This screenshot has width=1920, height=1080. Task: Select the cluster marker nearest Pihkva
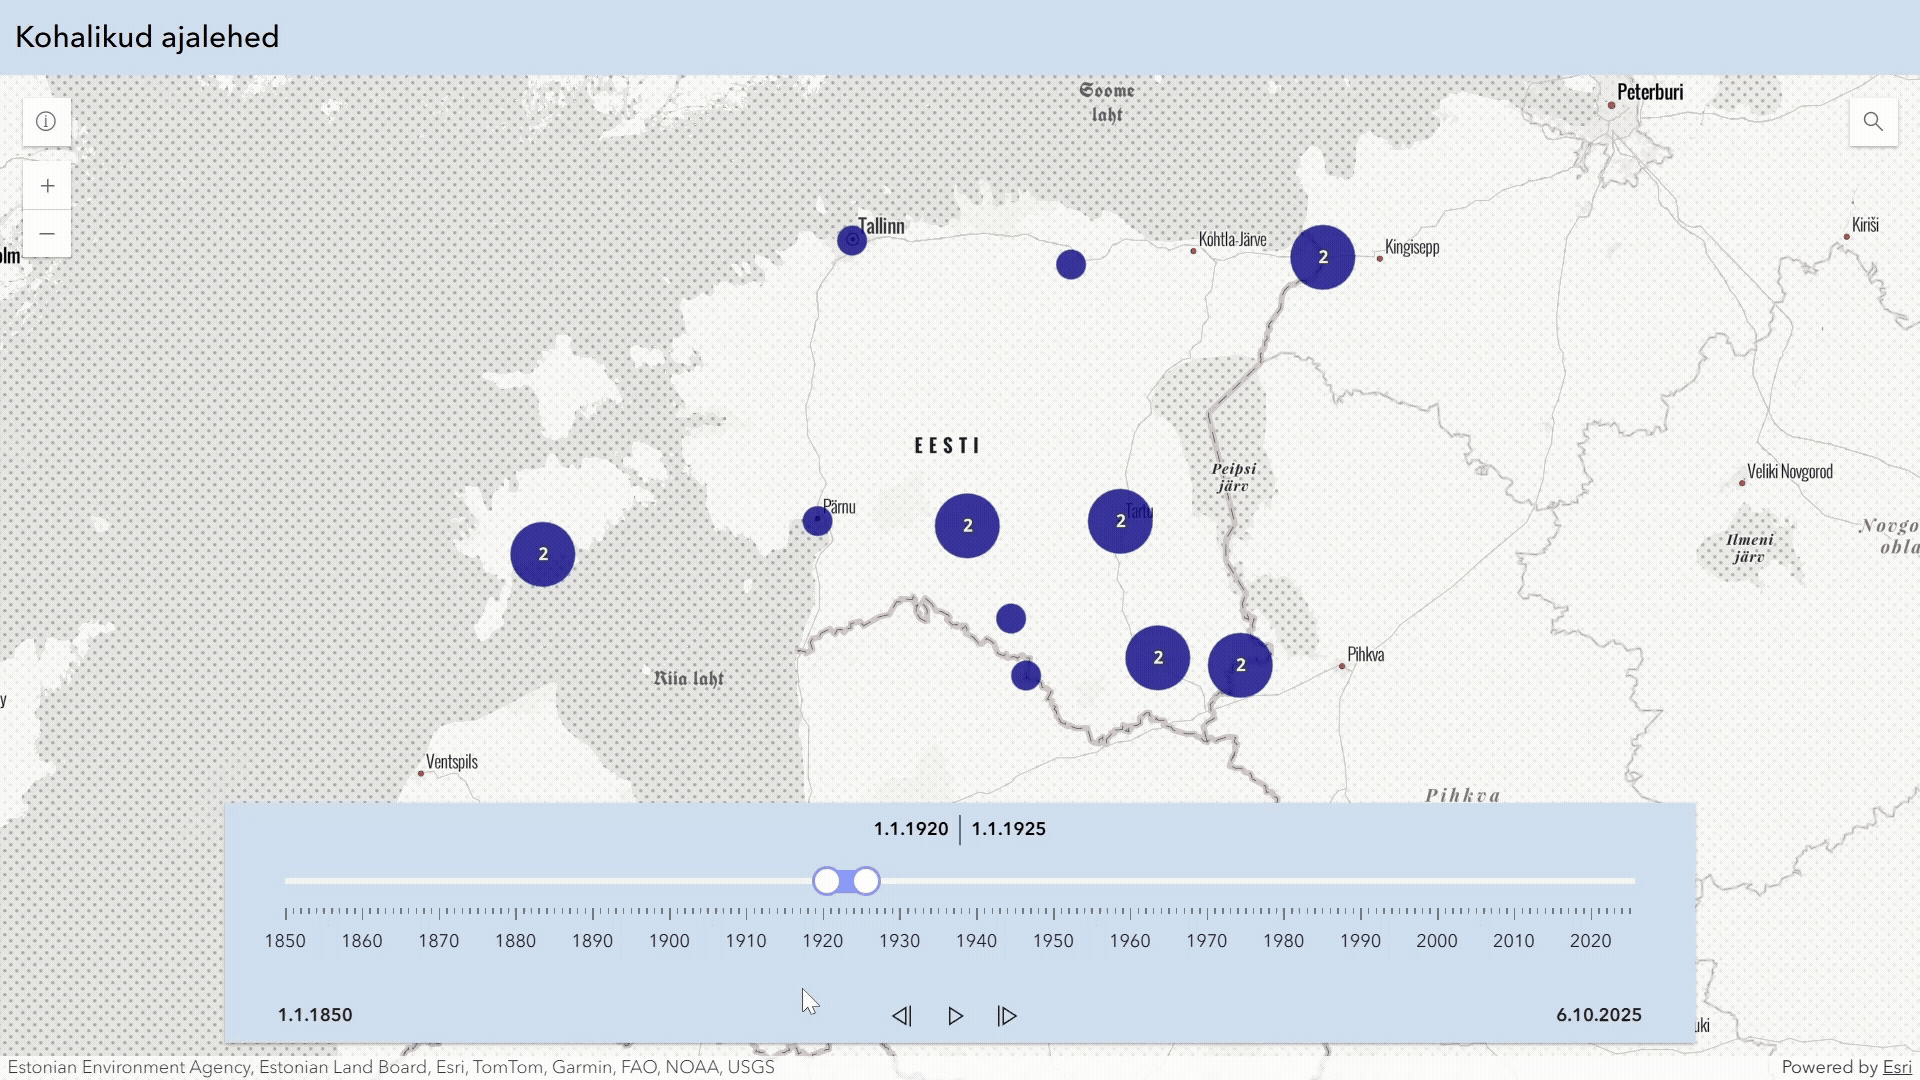(1240, 665)
